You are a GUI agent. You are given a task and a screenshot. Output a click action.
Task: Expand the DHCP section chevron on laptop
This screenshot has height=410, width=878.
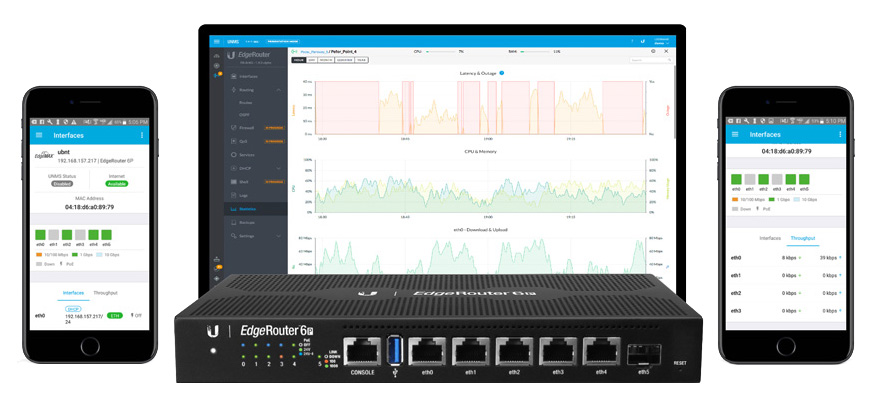coord(279,168)
